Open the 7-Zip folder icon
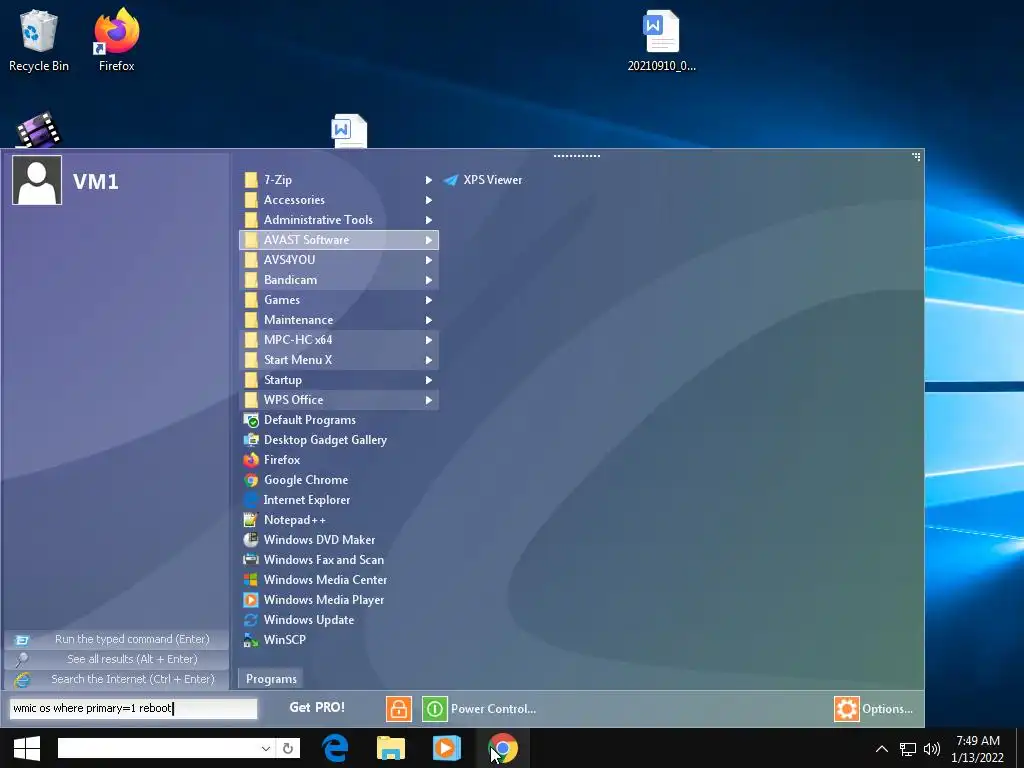Viewport: 1024px width, 768px height. [251, 180]
